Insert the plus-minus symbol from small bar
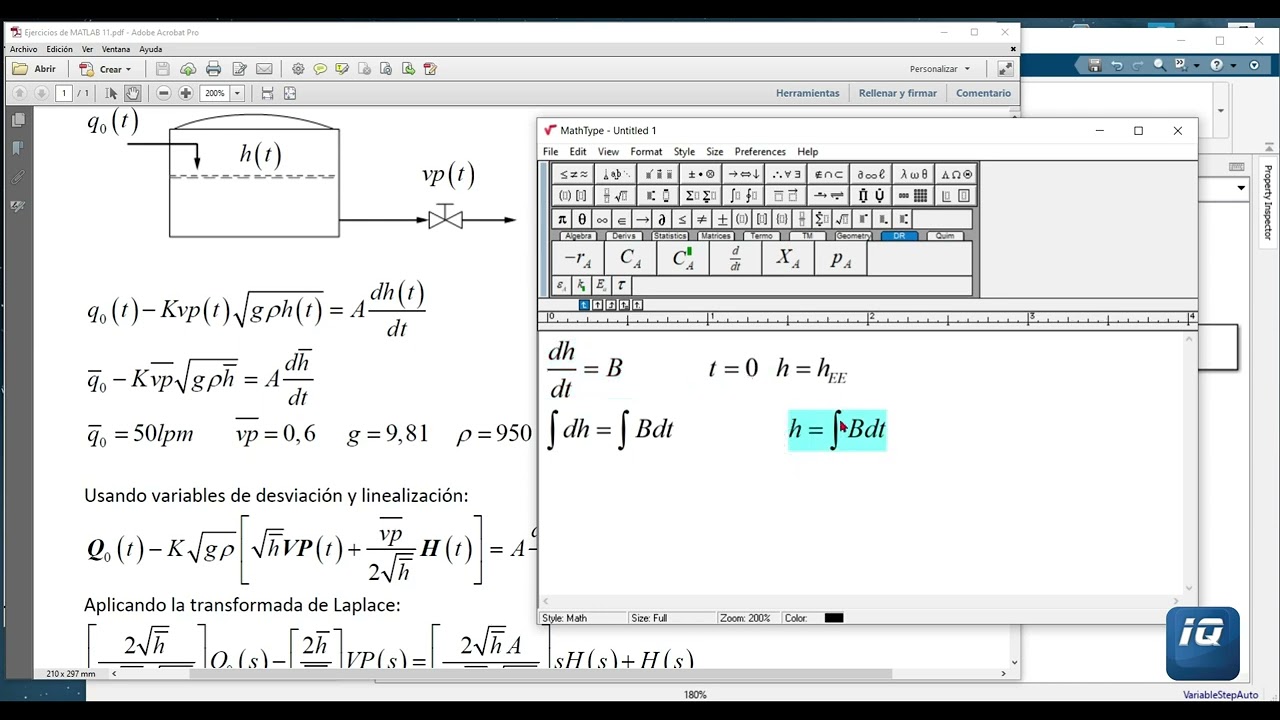Viewport: 1280px width, 720px height. point(722,219)
